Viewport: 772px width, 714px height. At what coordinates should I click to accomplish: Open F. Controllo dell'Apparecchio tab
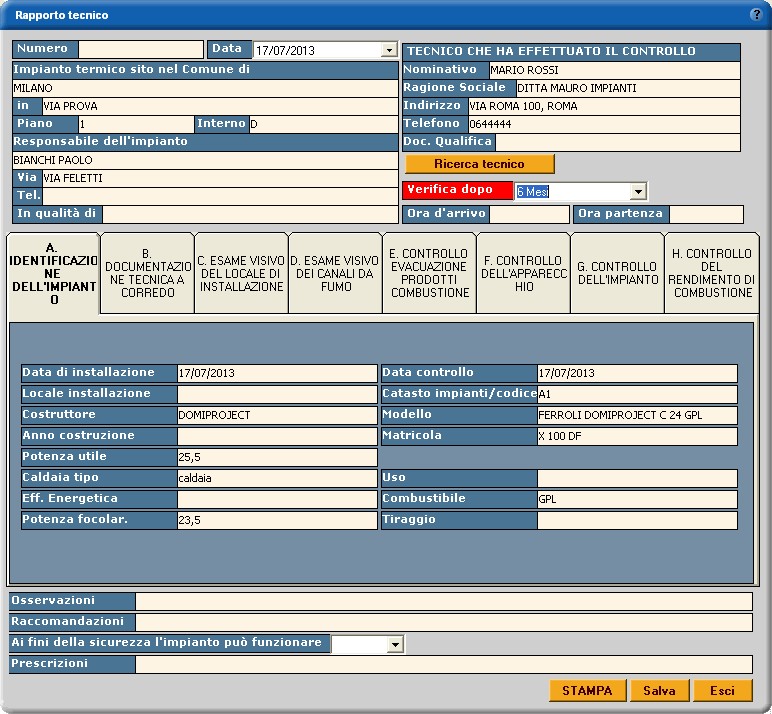(x=523, y=273)
